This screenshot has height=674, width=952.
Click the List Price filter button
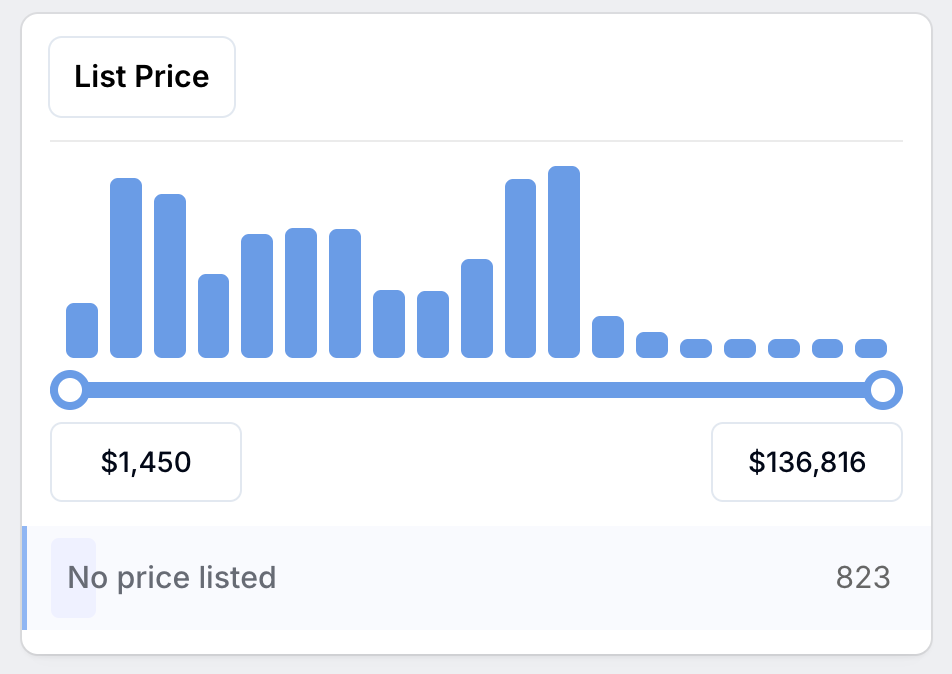coord(142,77)
